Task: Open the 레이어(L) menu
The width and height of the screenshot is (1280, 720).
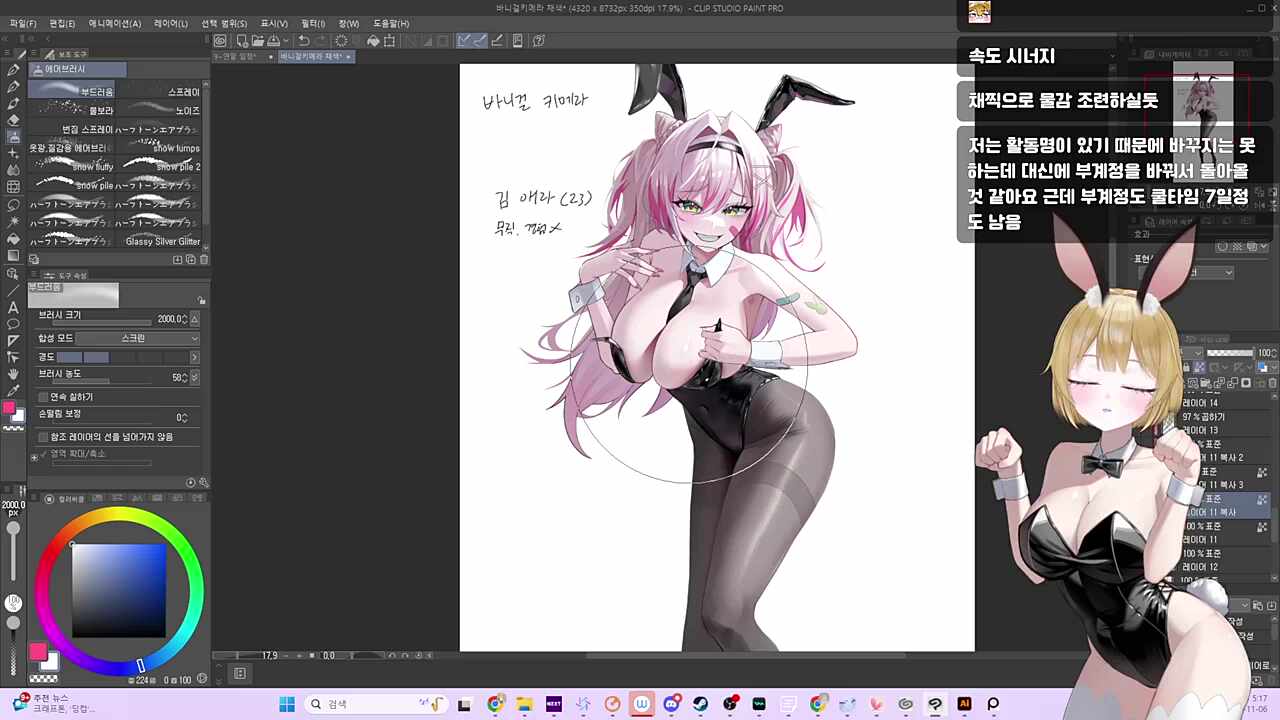Action: pos(170,23)
